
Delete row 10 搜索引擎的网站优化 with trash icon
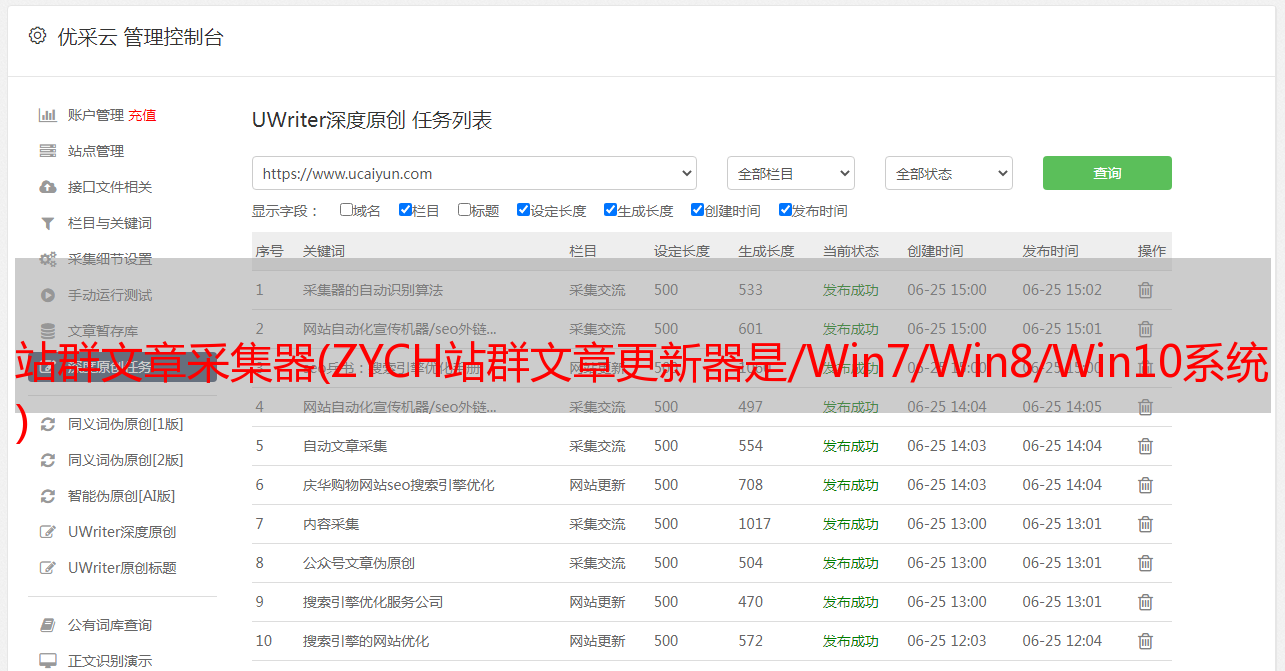(x=1145, y=641)
